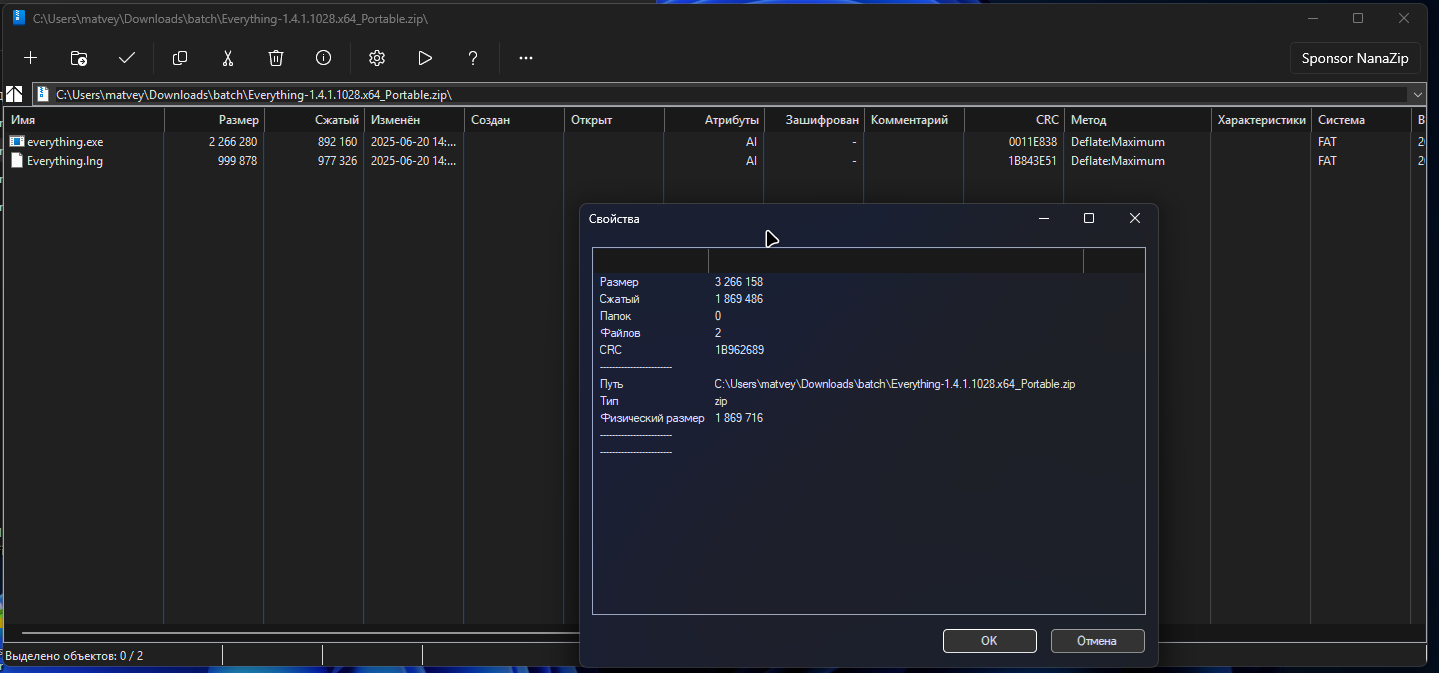Image resolution: width=1439 pixels, height=673 pixels.
Task: Sort by the Комментарий column header
Action: pos(914,120)
